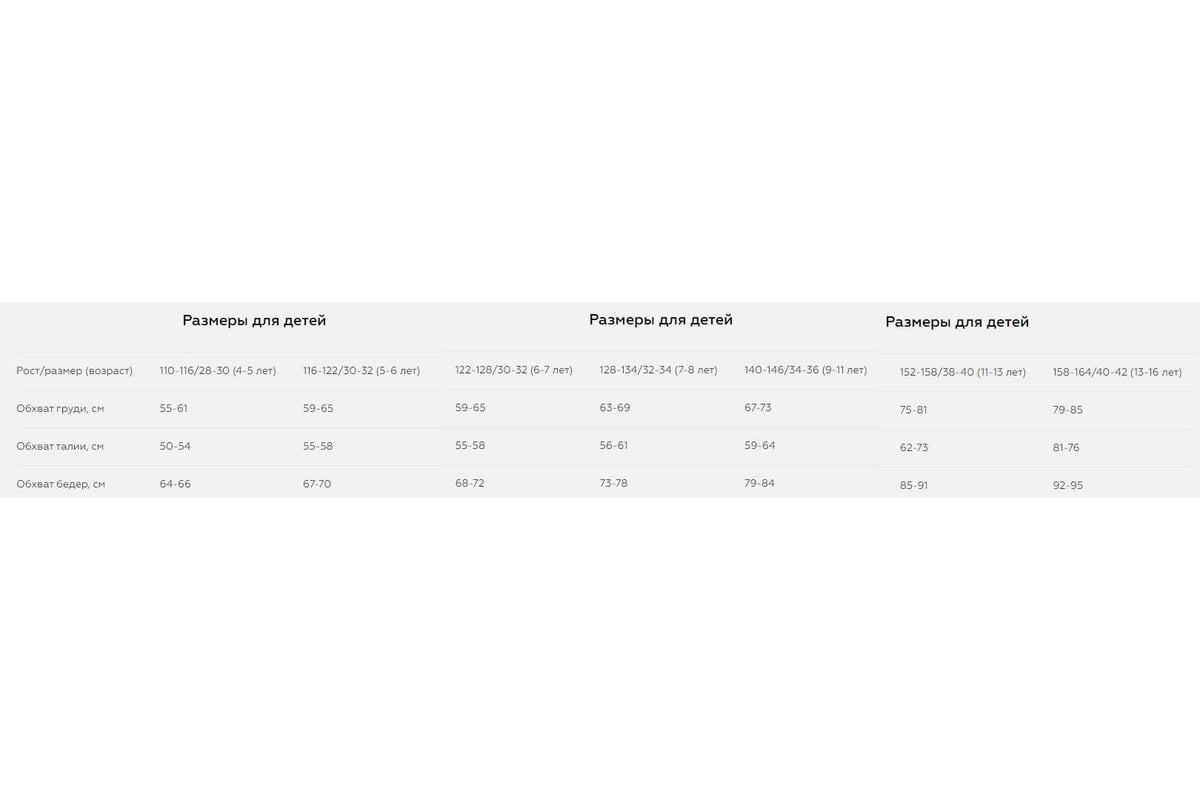The width and height of the screenshot is (1200, 800).
Task: Click the 140-146/34-36 (9-11 лет) size header
Action: coord(805,370)
